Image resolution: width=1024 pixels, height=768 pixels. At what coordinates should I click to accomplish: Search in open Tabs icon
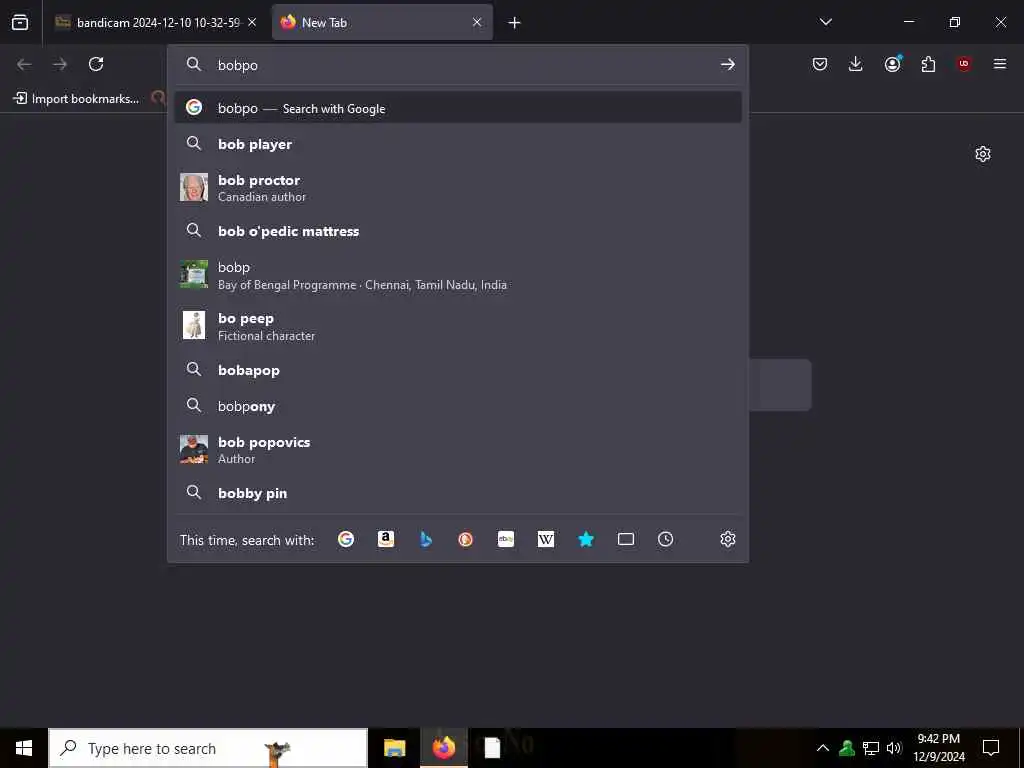[x=626, y=539]
